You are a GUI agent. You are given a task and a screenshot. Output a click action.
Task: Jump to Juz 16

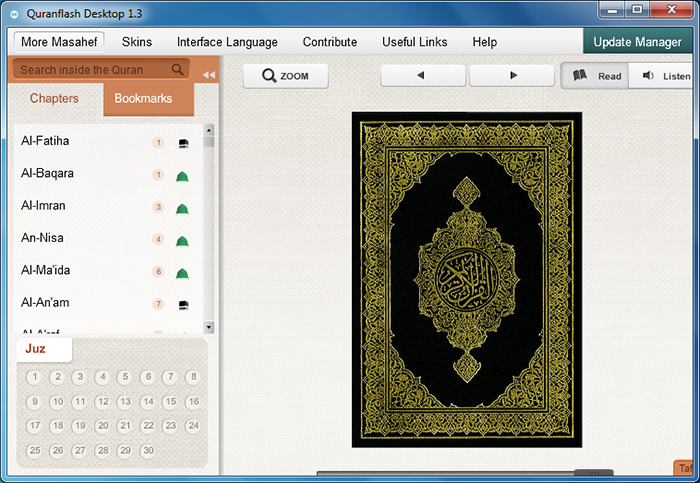click(193, 402)
